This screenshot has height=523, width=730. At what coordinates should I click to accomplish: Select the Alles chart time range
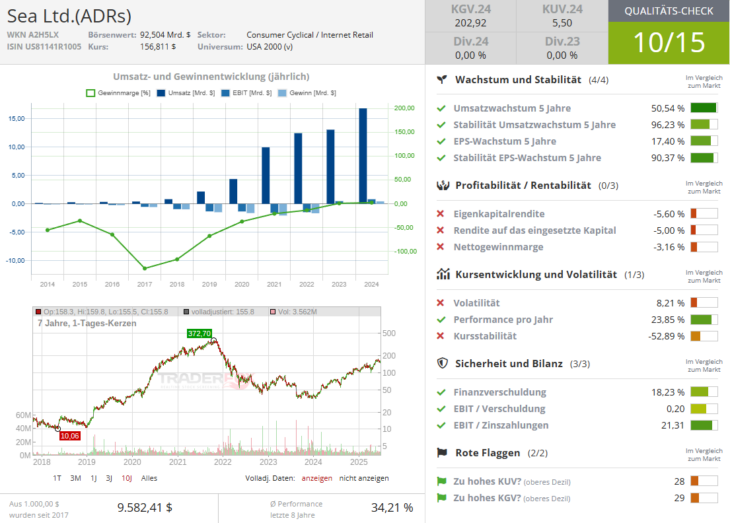[149, 478]
